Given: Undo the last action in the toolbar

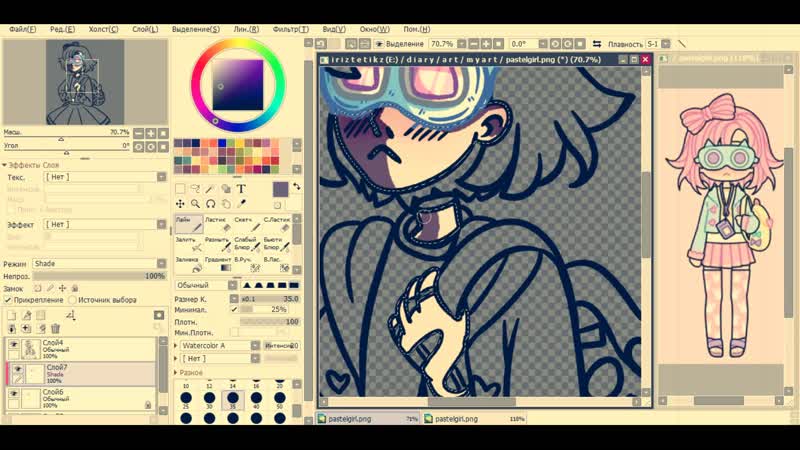Looking at the screenshot, I should [x=321, y=44].
